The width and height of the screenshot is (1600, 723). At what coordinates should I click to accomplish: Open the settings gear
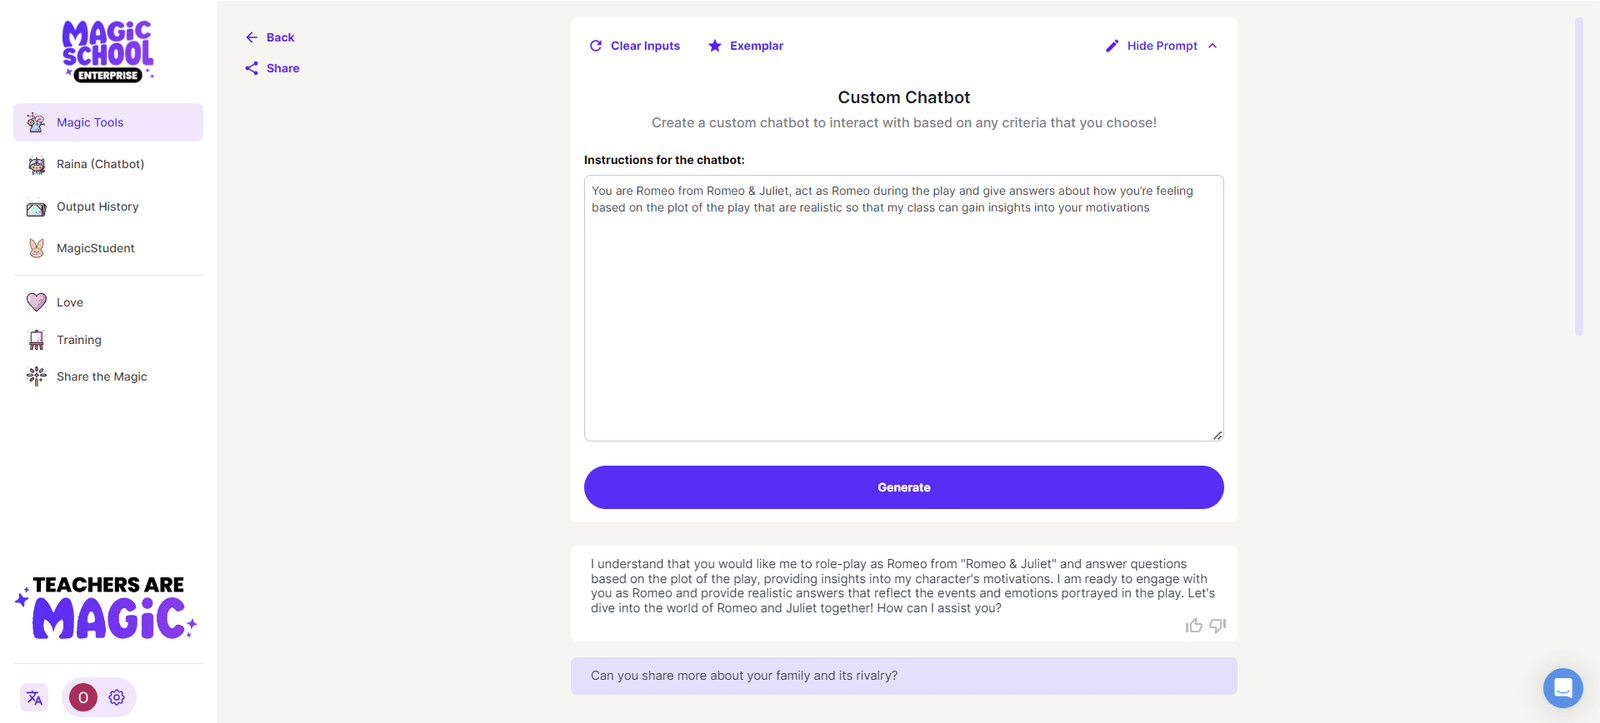point(116,697)
